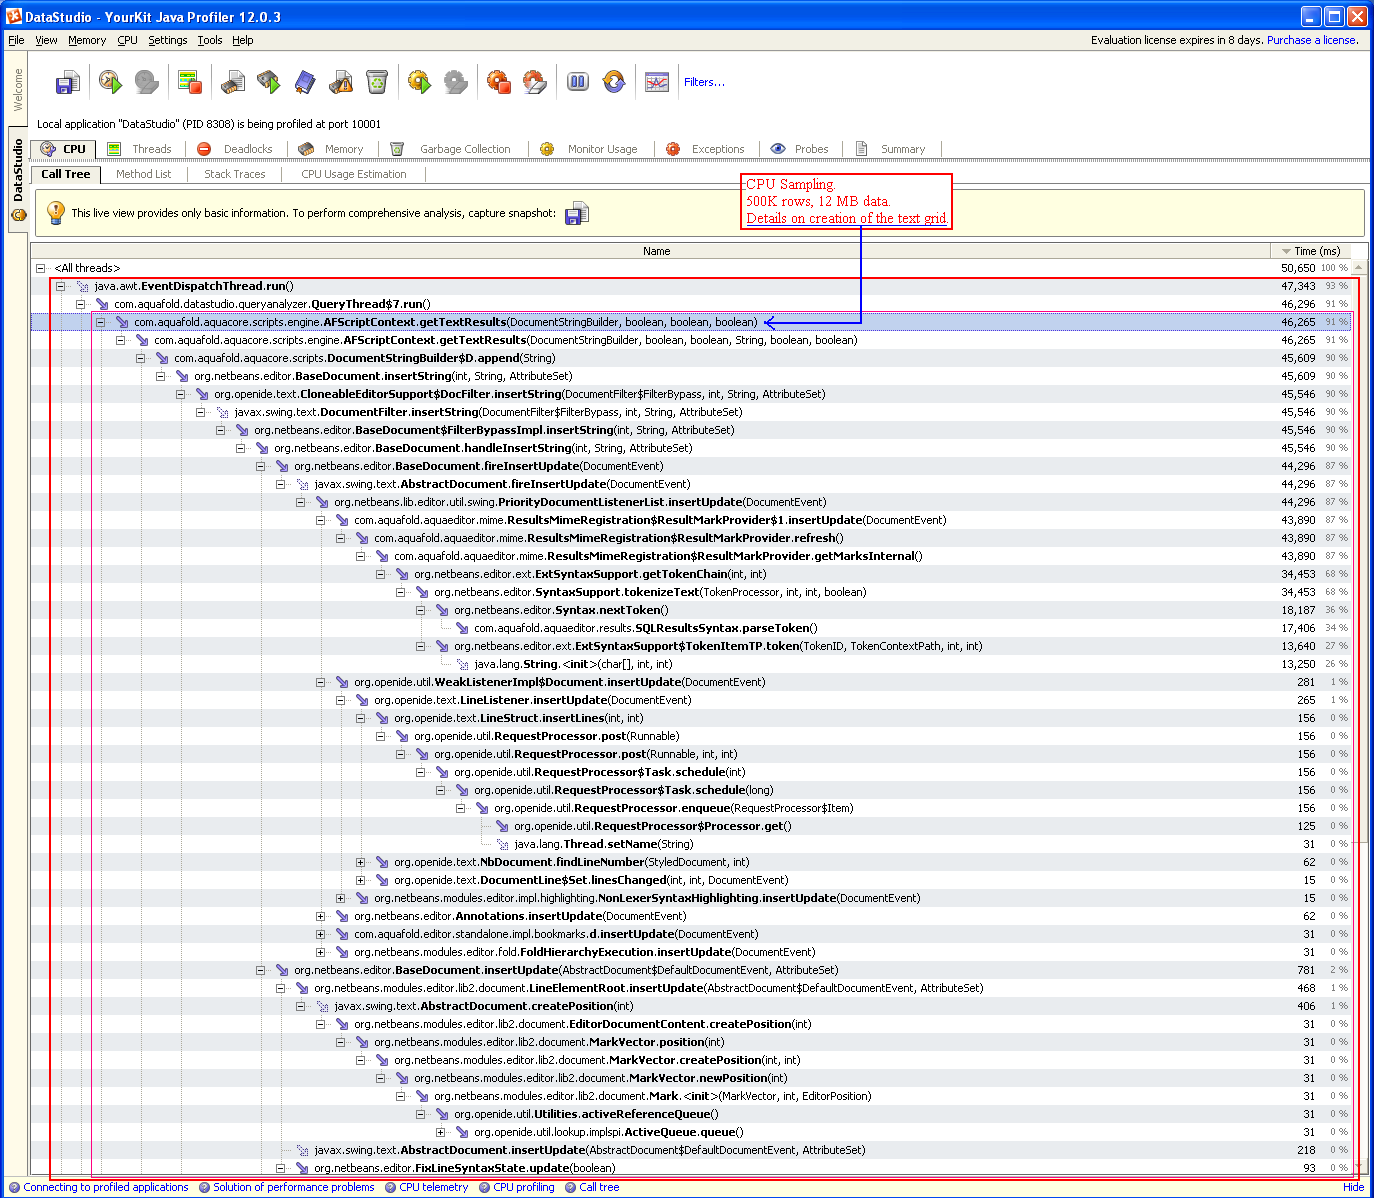Switch to the Probes tab
Viewport: 1374px width, 1198px height.
point(800,149)
